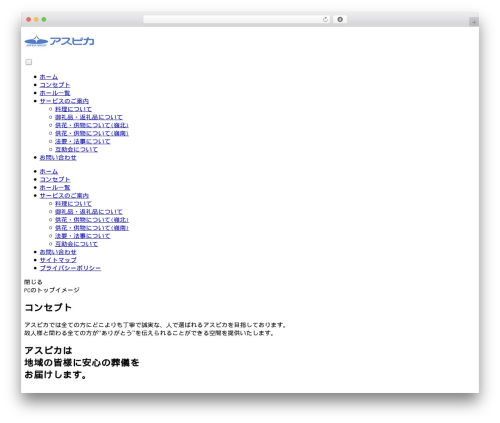
Task: Open the プライバシーポリシー link
Action: pyautogui.click(x=70, y=268)
